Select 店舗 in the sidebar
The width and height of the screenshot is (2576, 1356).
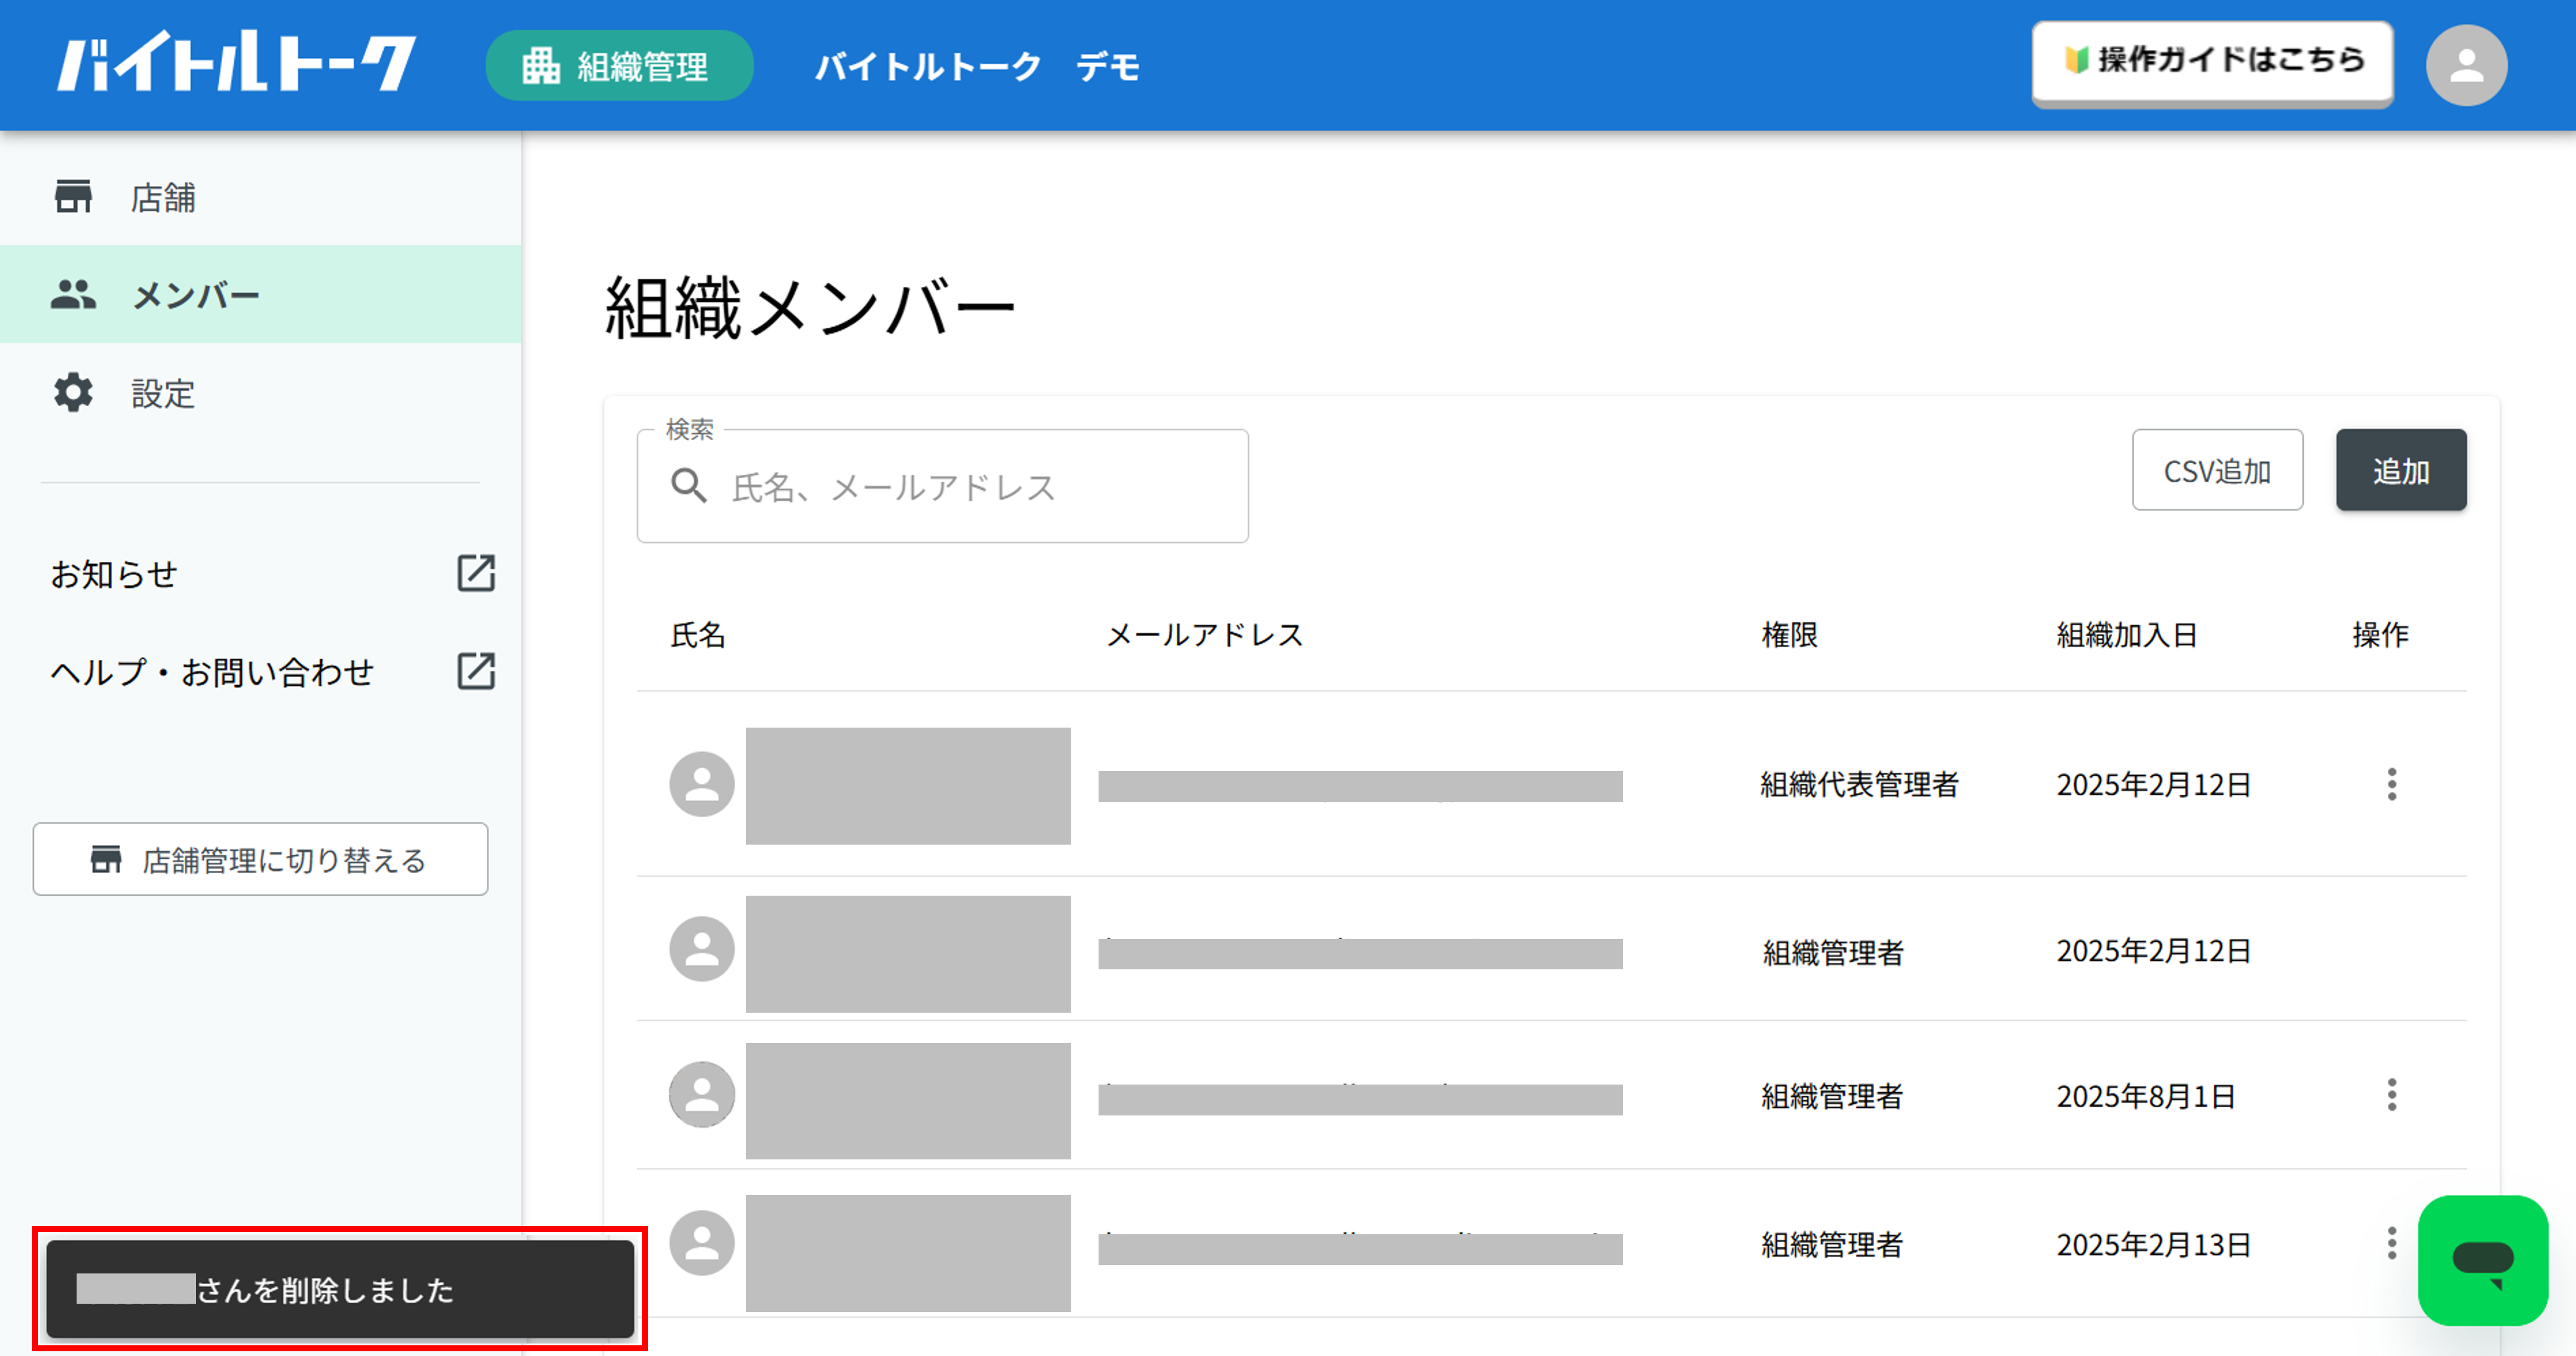[260, 197]
